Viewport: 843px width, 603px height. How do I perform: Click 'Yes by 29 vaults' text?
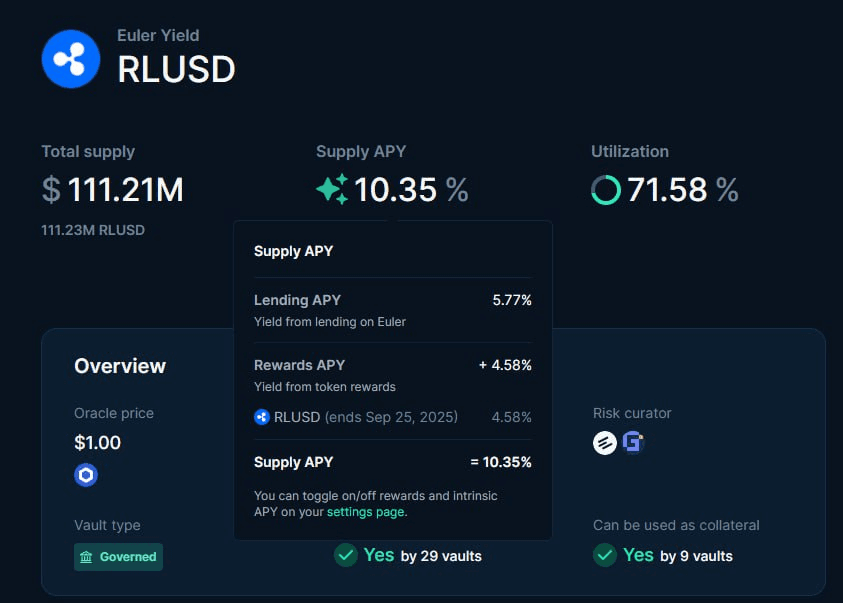pyautogui.click(x=423, y=555)
